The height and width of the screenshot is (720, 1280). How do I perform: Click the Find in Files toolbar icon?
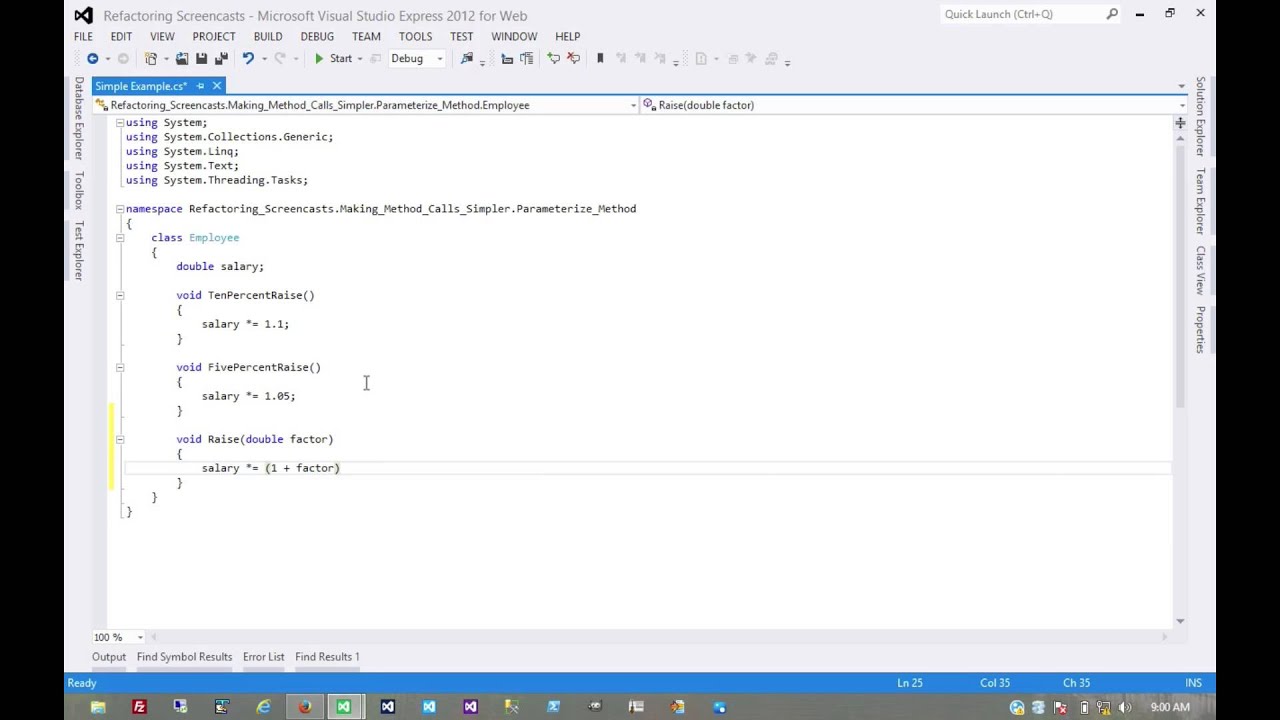[x=466, y=59]
